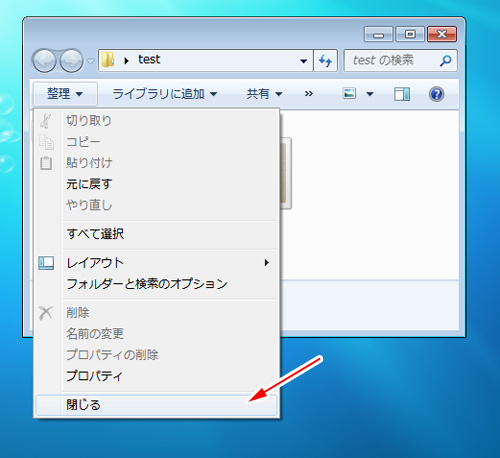500x458 pixels.
Task: Click the greyed 切り取り cut entry
Action: [157, 120]
